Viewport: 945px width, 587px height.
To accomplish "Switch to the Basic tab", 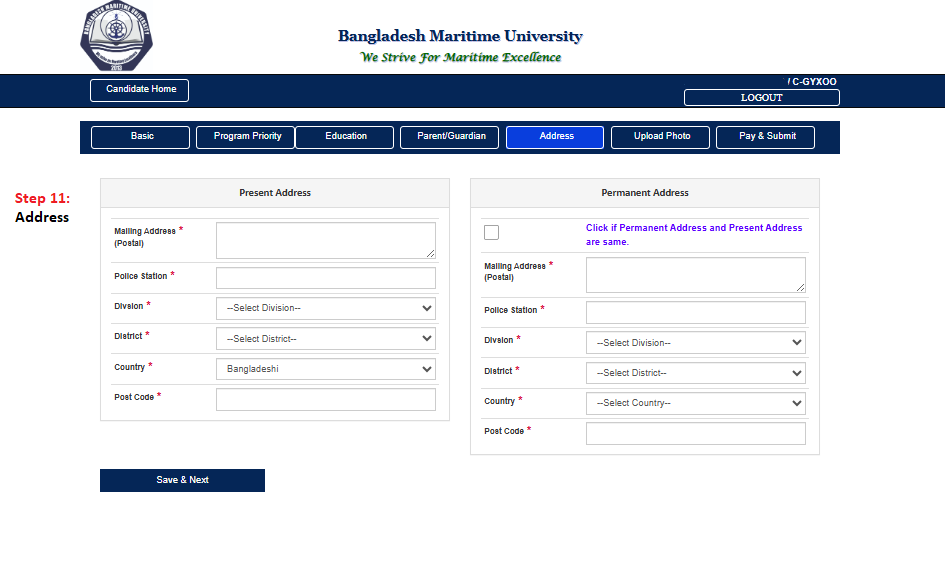I will pos(141,137).
